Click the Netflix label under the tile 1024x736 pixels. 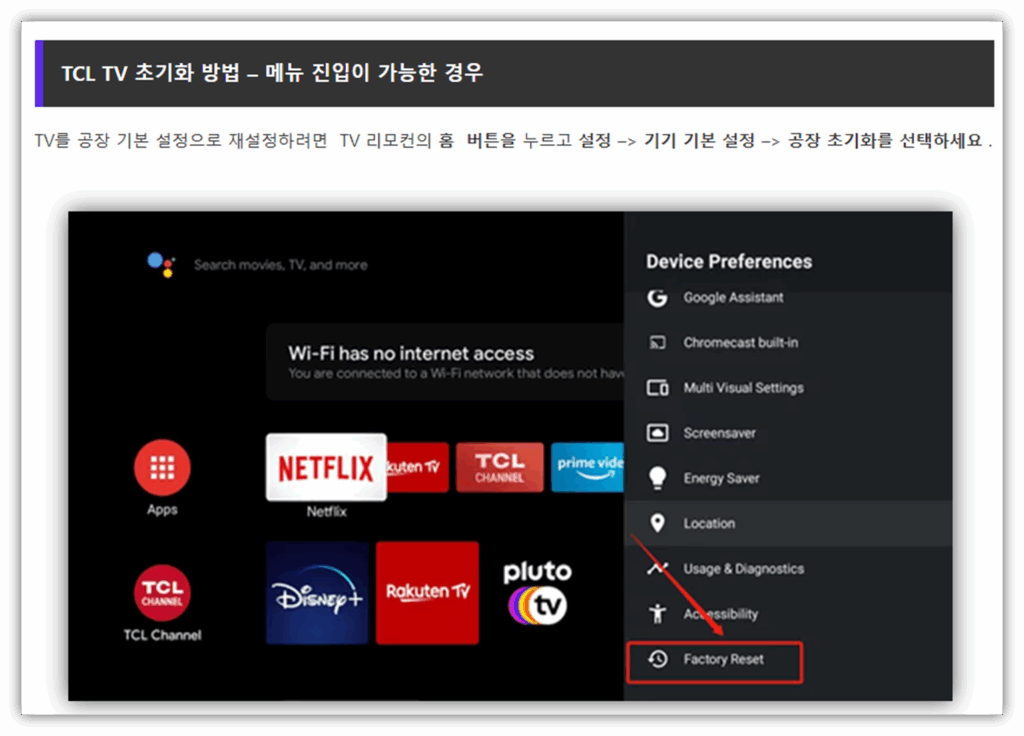click(x=326, y=511)
